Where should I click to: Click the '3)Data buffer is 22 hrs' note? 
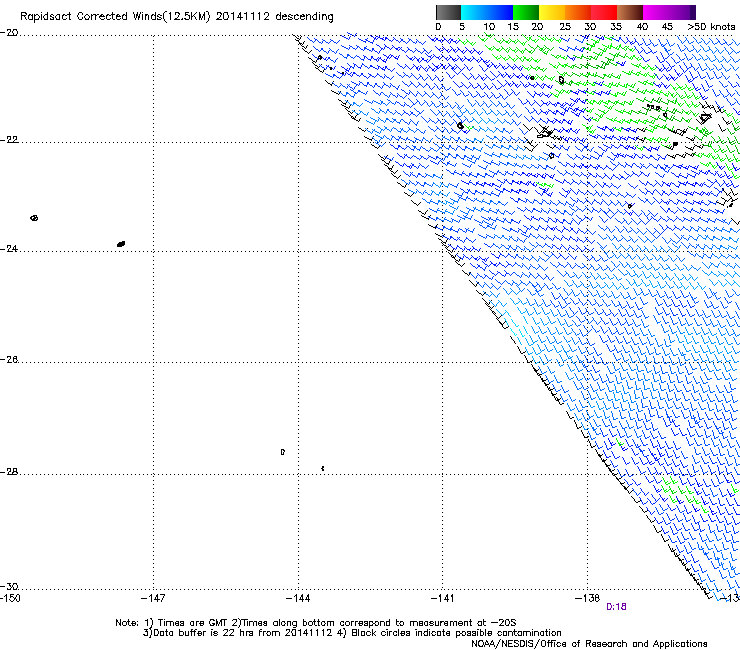tap(237, 633)
